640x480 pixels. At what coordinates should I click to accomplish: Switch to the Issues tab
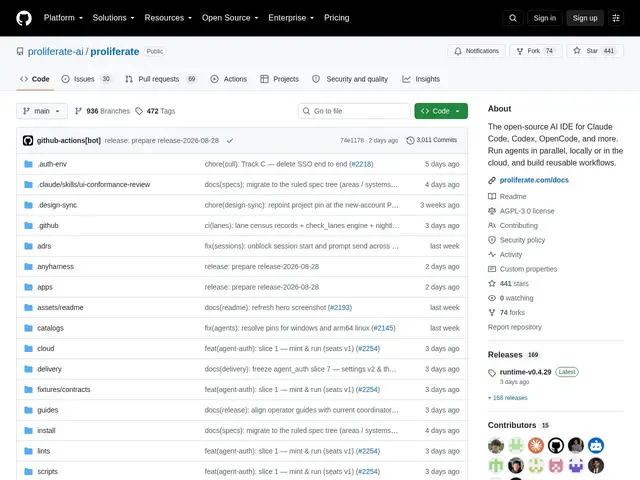point(86,79)
